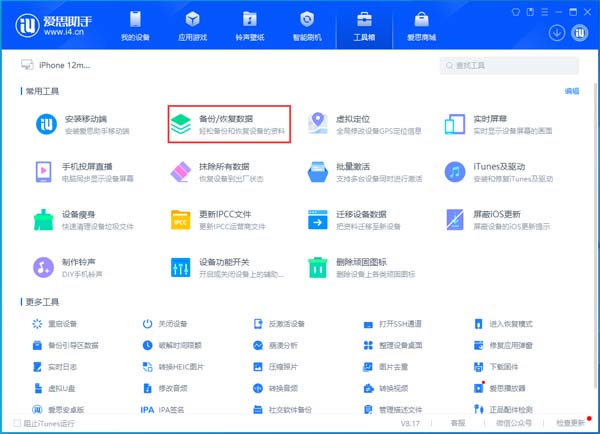Screen dimensions: 600x434
Task: Switch to the 应用游戏 tab
Action: click(x=192, y=26)
